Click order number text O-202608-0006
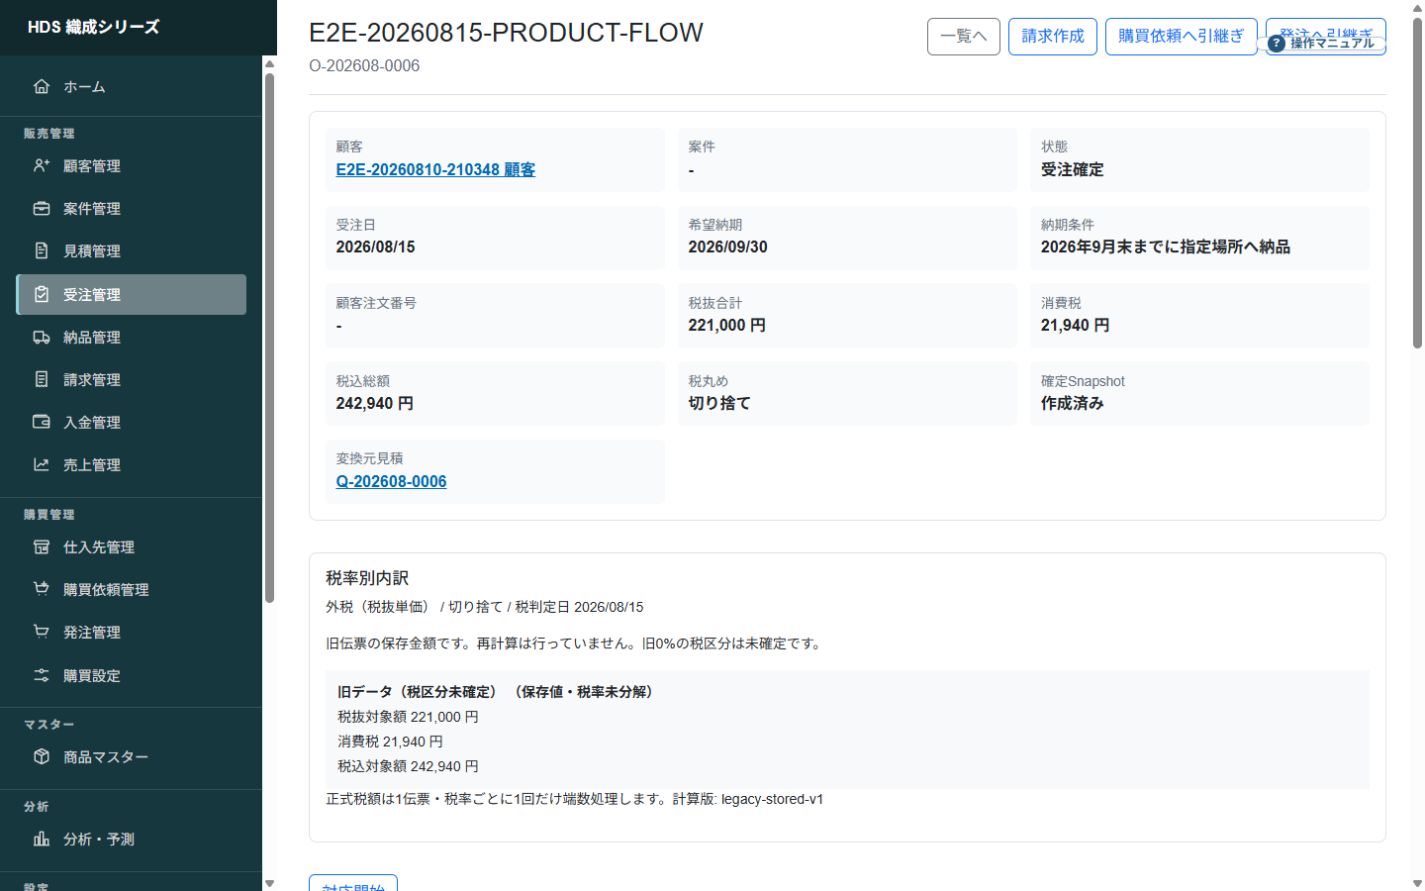The height and width of the screenshot is (891, 1425). [364, 66]
